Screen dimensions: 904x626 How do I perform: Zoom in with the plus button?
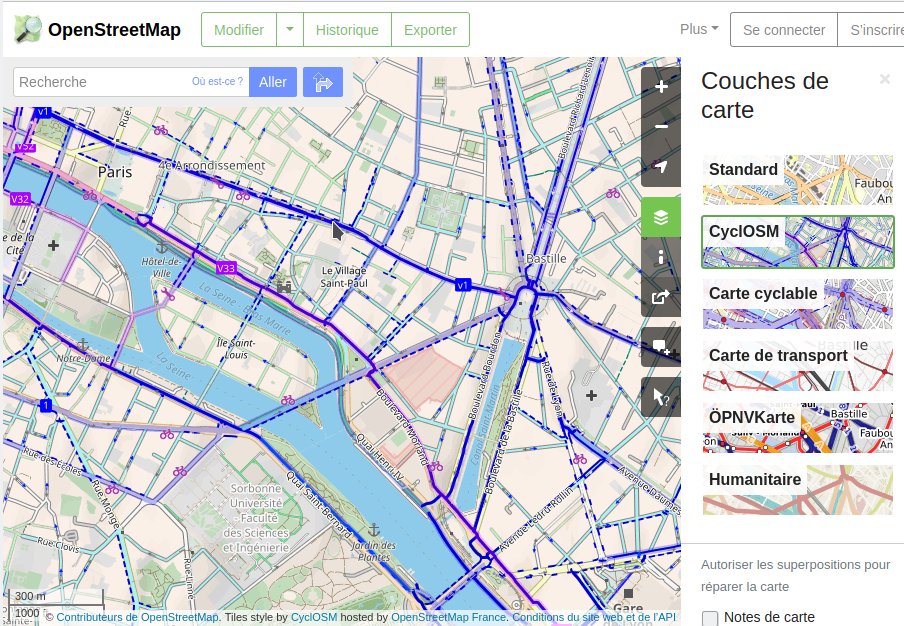pos(661,86)
